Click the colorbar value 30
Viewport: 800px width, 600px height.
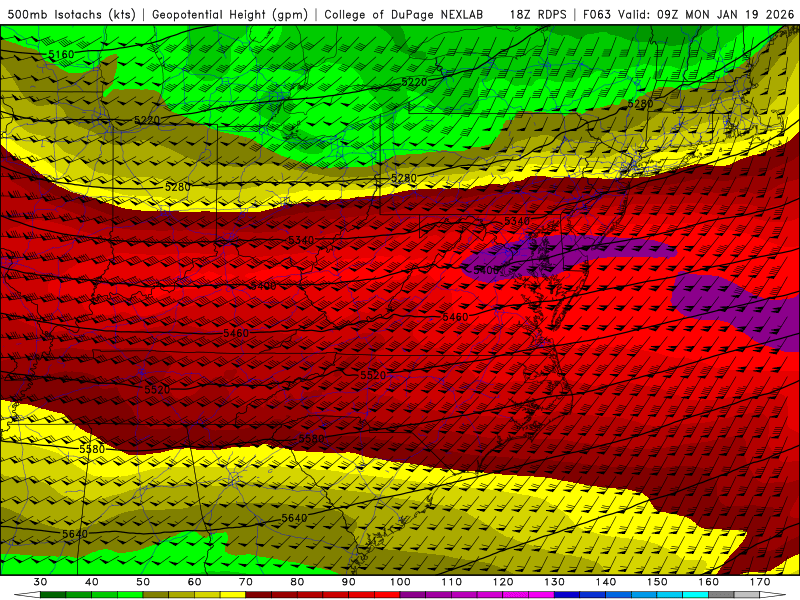point(40,582)
